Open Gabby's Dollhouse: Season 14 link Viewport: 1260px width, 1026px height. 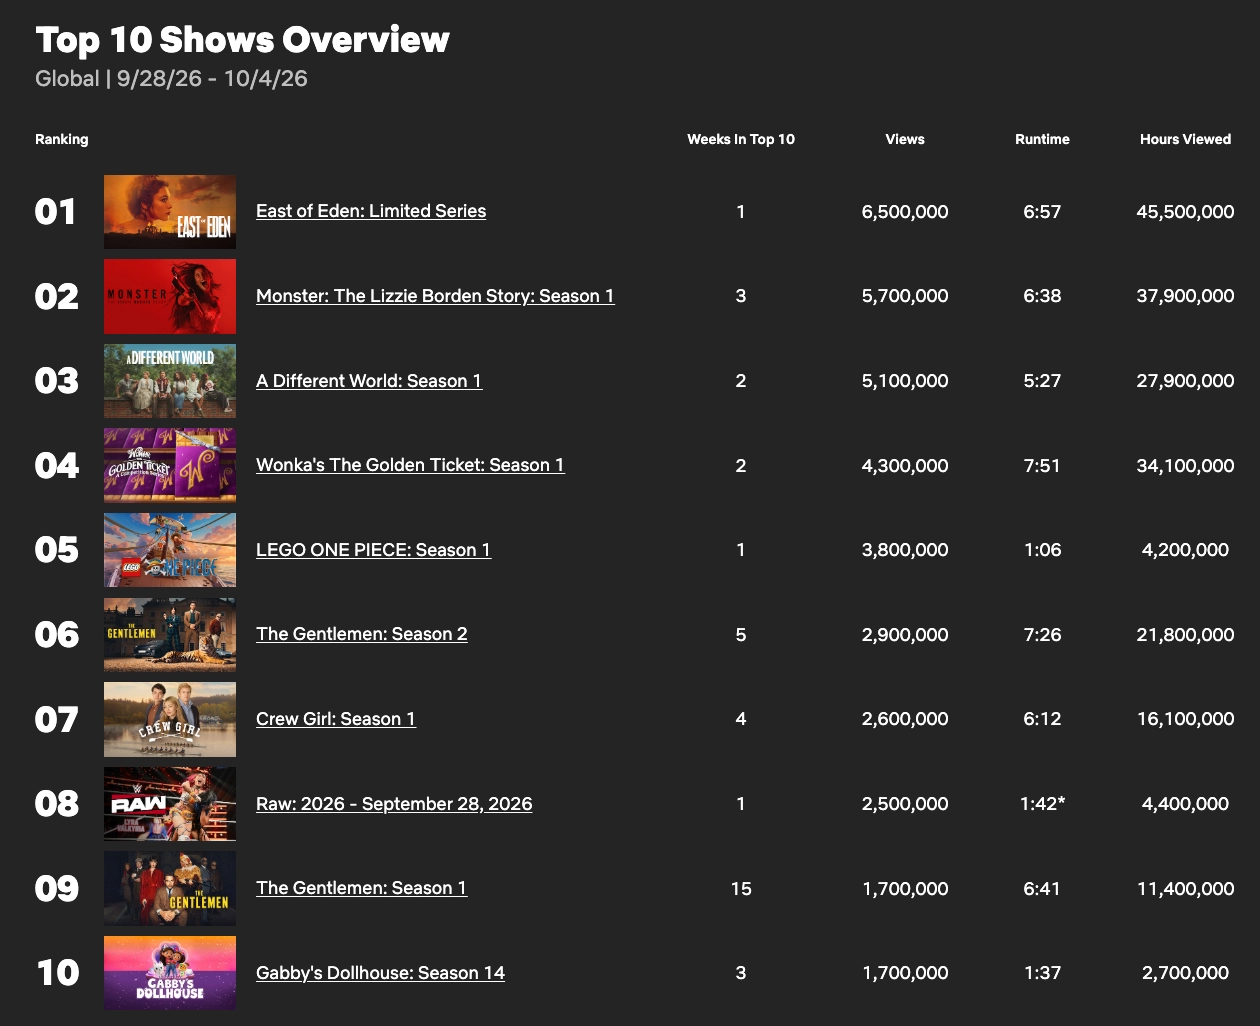tap(380, 973)
